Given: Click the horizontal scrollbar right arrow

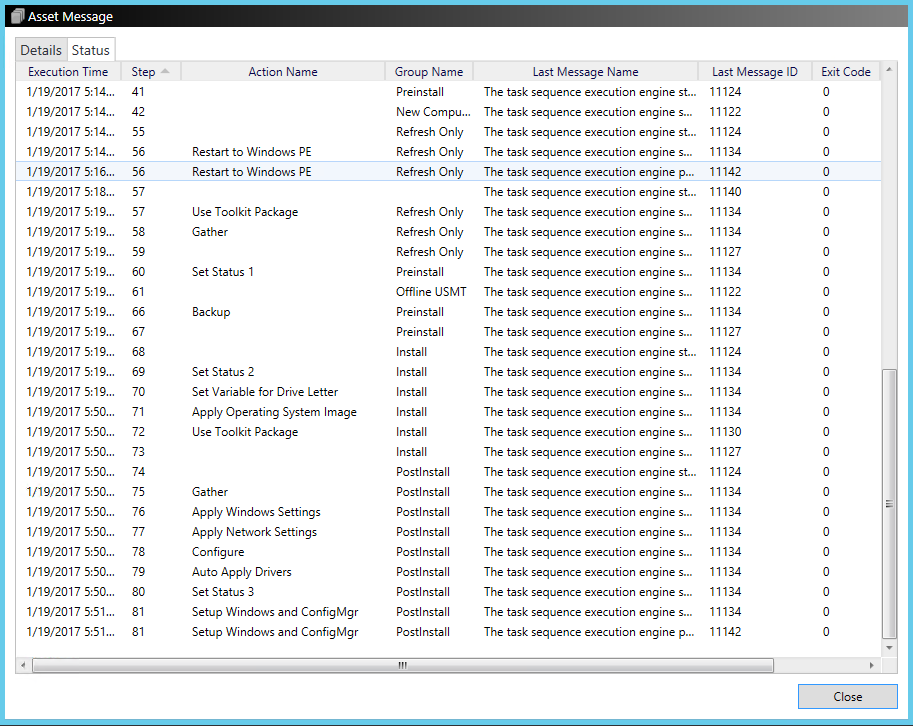Looking at the screenshot, I should pyautogui.click(x=873, y=665).
